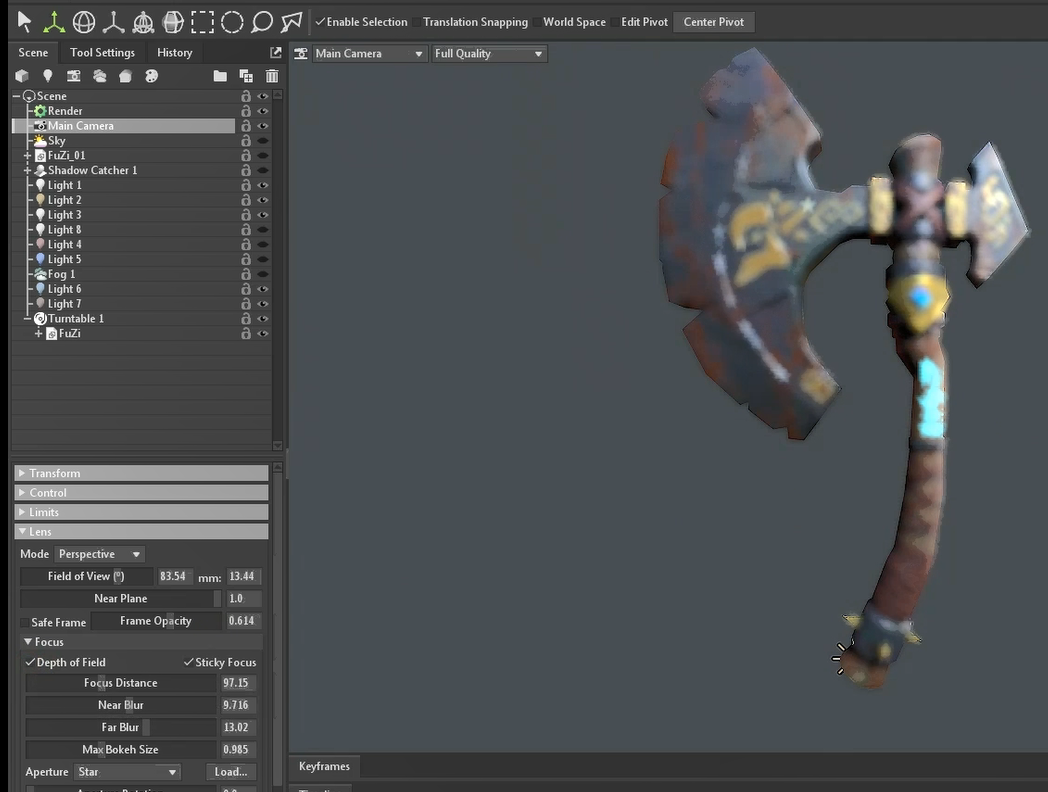Collapse the Focus subsection

pyautogui.click(x=28, y=642)
